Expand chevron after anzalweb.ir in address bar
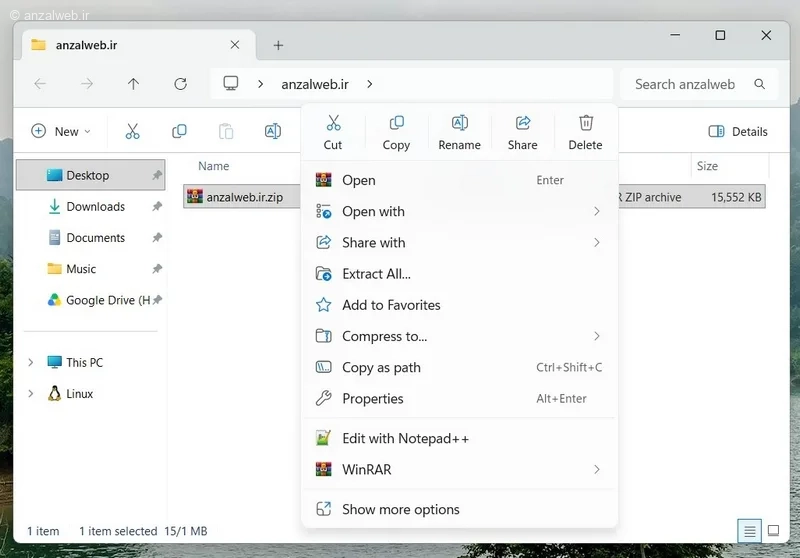Screen dimensions: 800x558 click(370, 84)
